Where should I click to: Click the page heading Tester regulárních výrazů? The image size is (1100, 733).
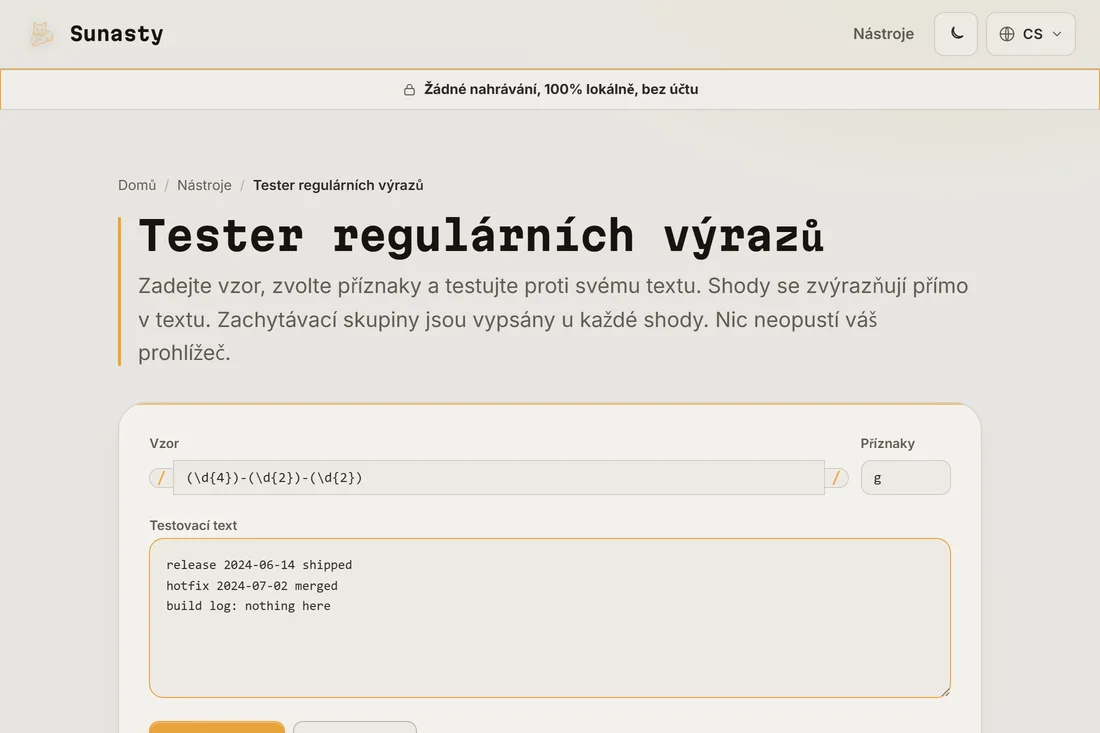(x=481, y=236)
